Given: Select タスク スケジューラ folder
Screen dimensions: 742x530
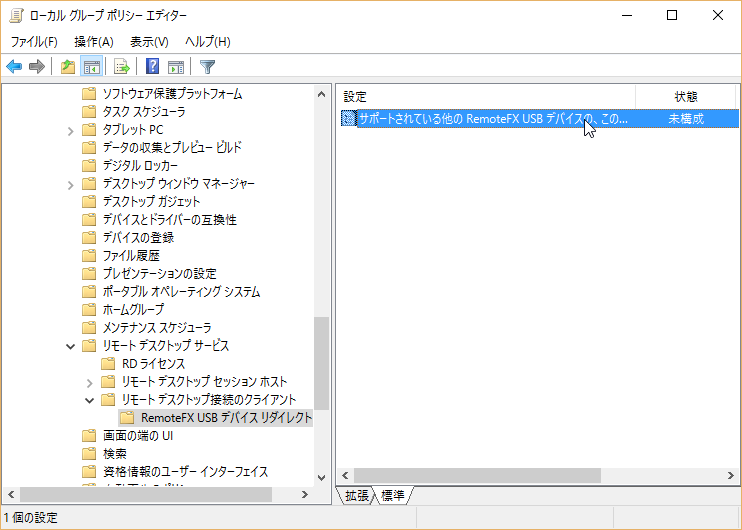Looking at the screenshot, I should click(x=144, y=112).
